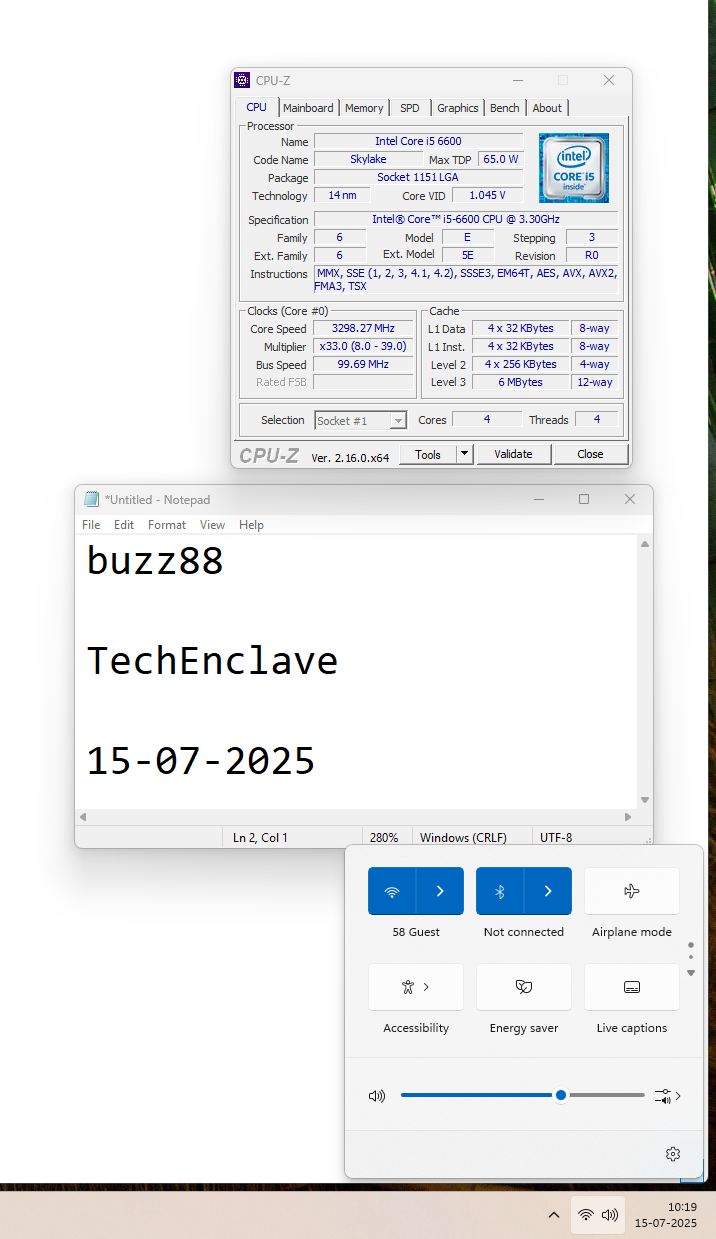Open Accessibility quick settings tile
Viewport: 716px width, 1239px height.
tap(416, 987)
